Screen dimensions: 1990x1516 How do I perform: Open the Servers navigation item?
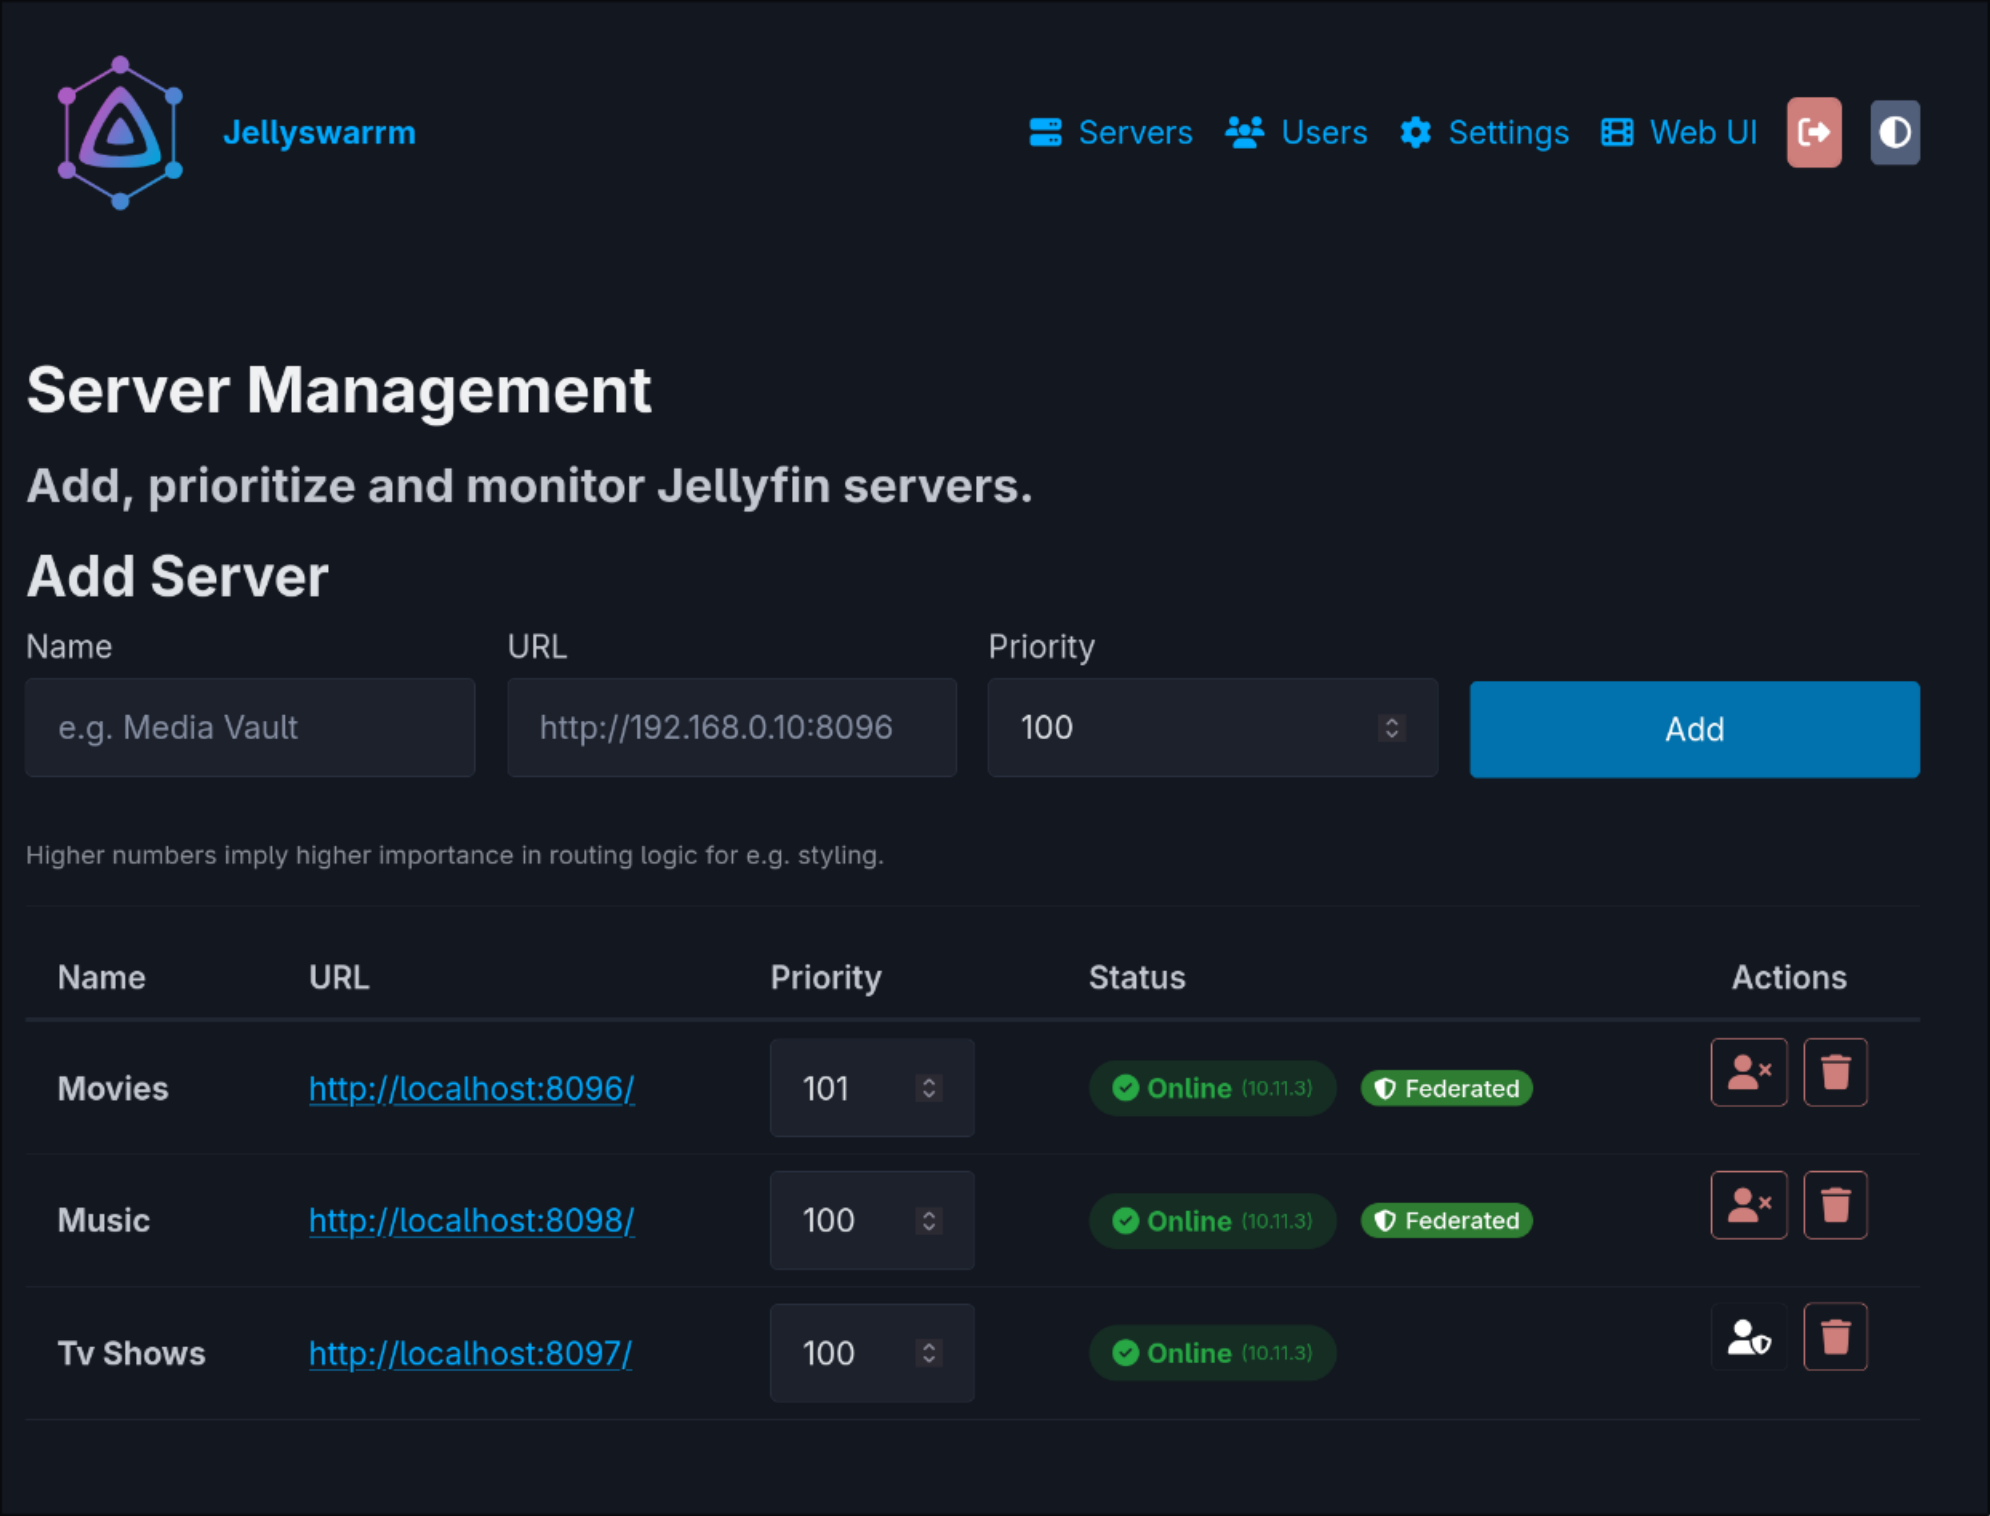[1111, 132]
